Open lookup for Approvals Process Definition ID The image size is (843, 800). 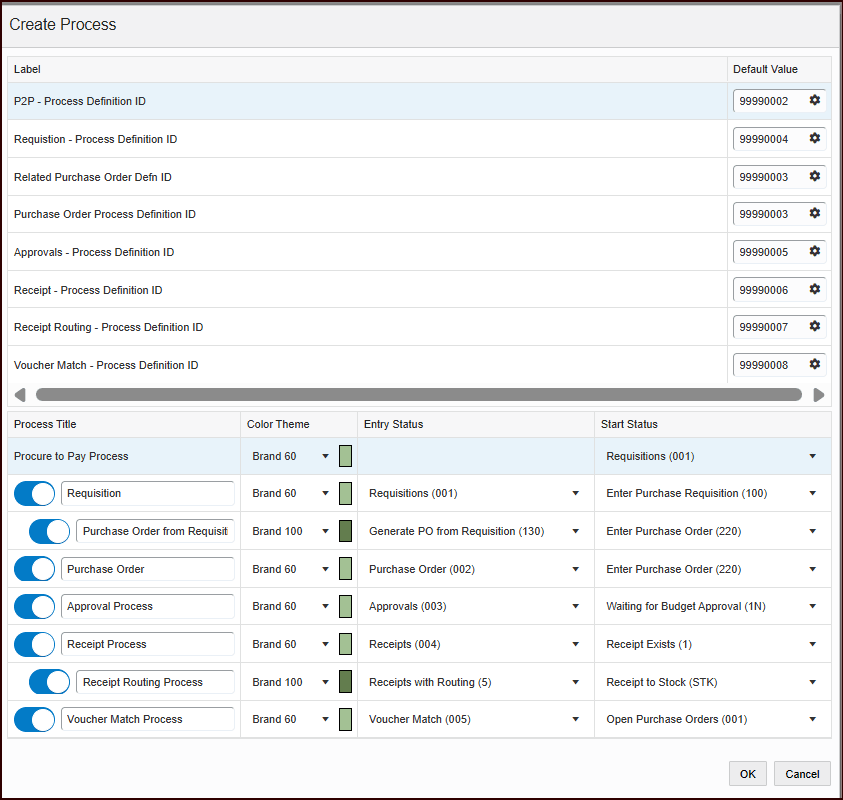pyautogui.click(x=815, y=252)
